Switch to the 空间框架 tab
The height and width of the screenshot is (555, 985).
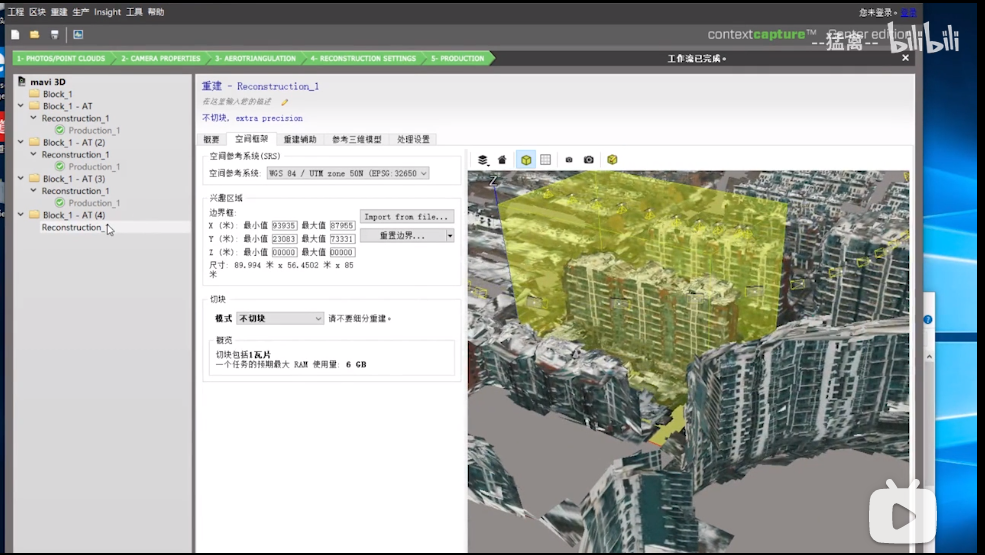tap(251, 139)
